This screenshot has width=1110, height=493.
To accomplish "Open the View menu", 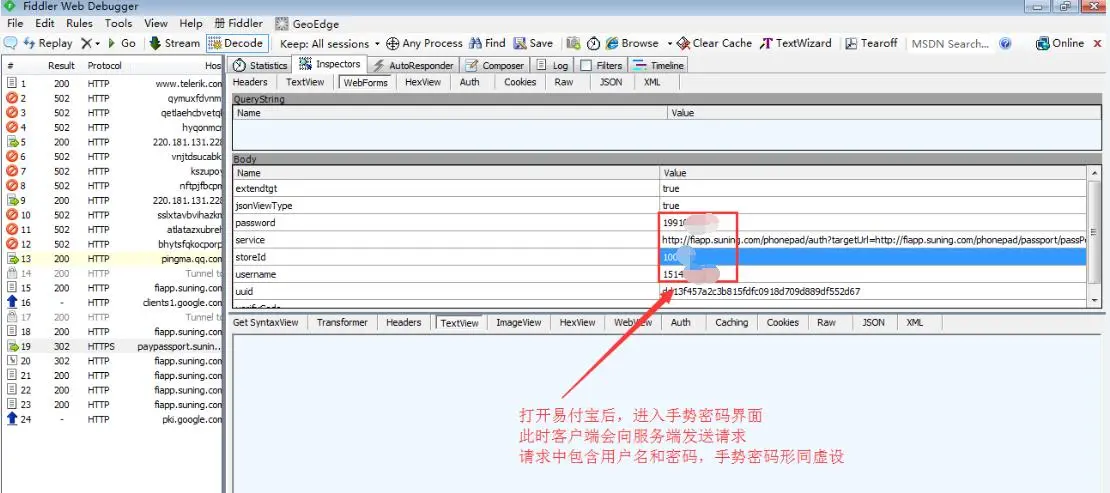I will [156, 23].
